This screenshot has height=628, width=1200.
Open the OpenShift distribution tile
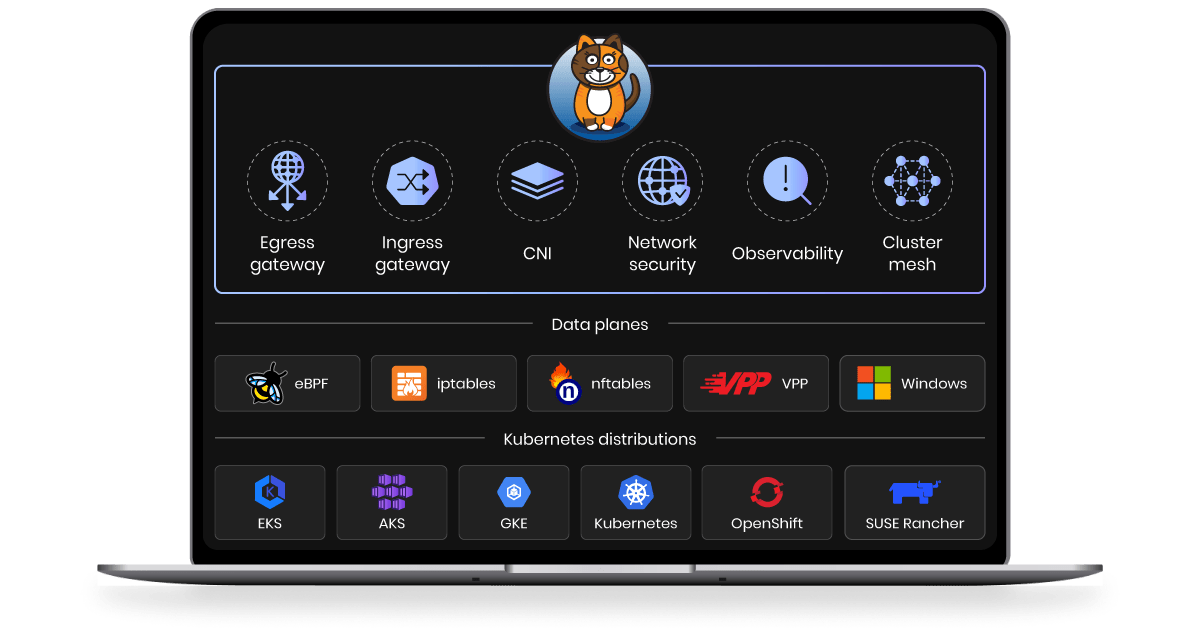[767, 502]
